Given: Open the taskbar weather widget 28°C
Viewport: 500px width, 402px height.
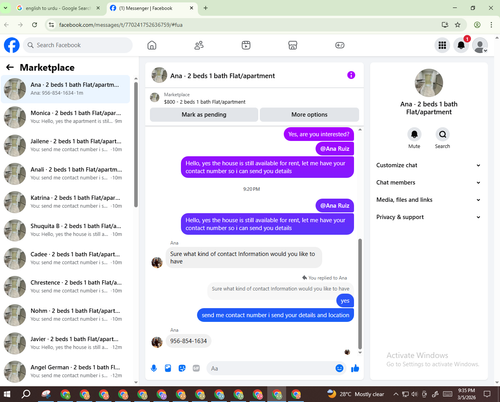Looking at the screenshot, I should pos(356,394).
